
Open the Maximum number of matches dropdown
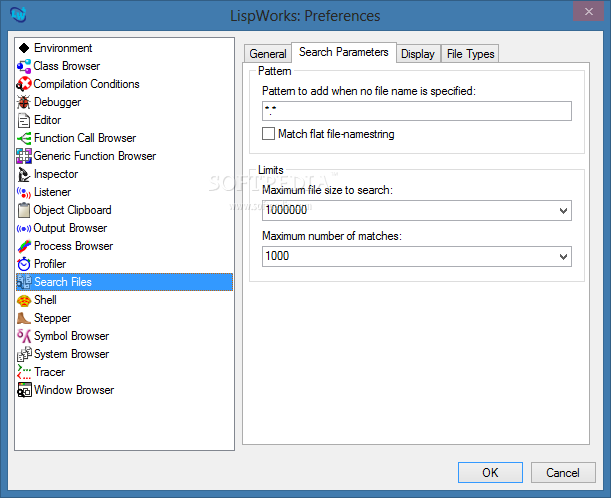[x=563, y=256]
